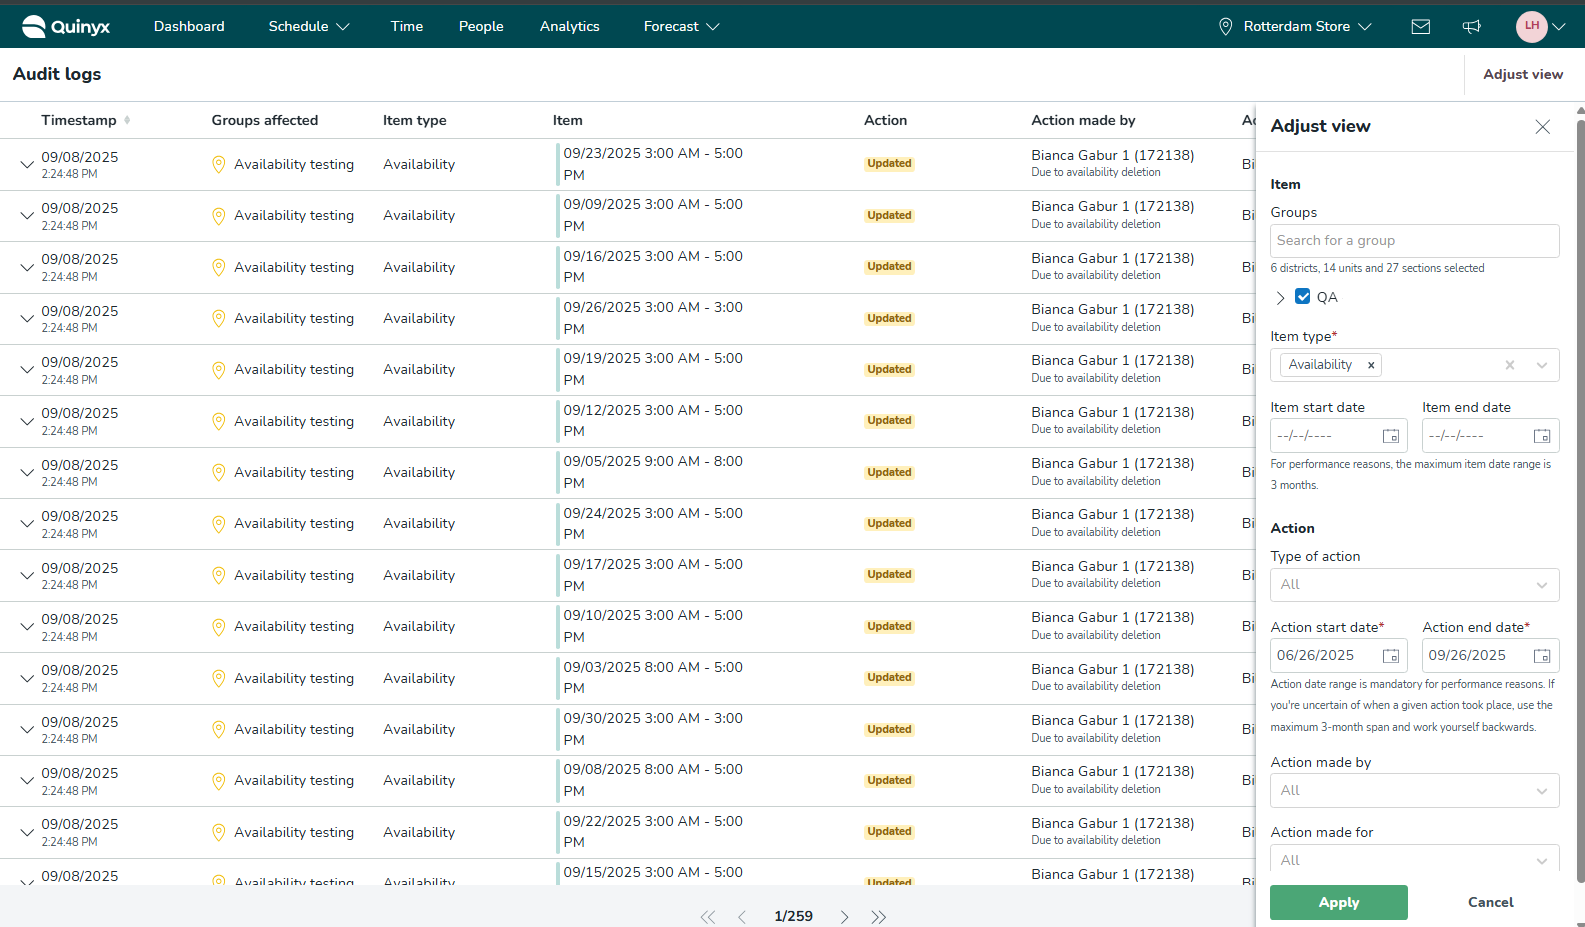Click Availability testing in the 09/08/2025 8:00 AM row

[294, 781]
